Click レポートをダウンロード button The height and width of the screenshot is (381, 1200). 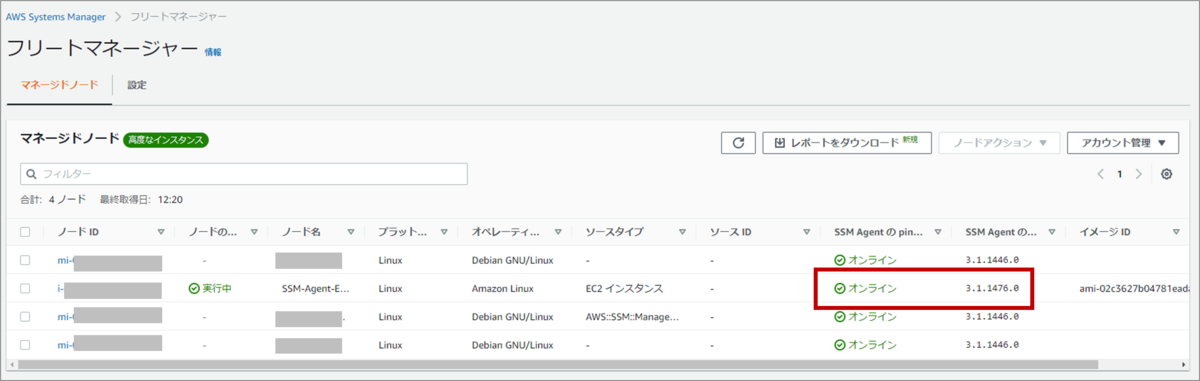coord(846,143)
